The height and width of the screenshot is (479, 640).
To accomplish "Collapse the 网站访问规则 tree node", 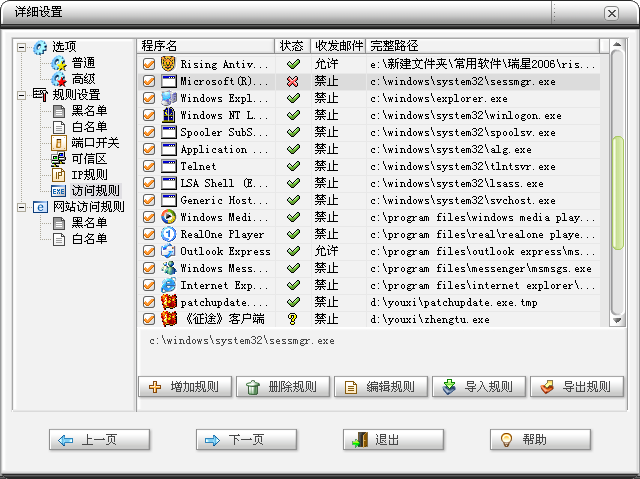I will (21, 208).
